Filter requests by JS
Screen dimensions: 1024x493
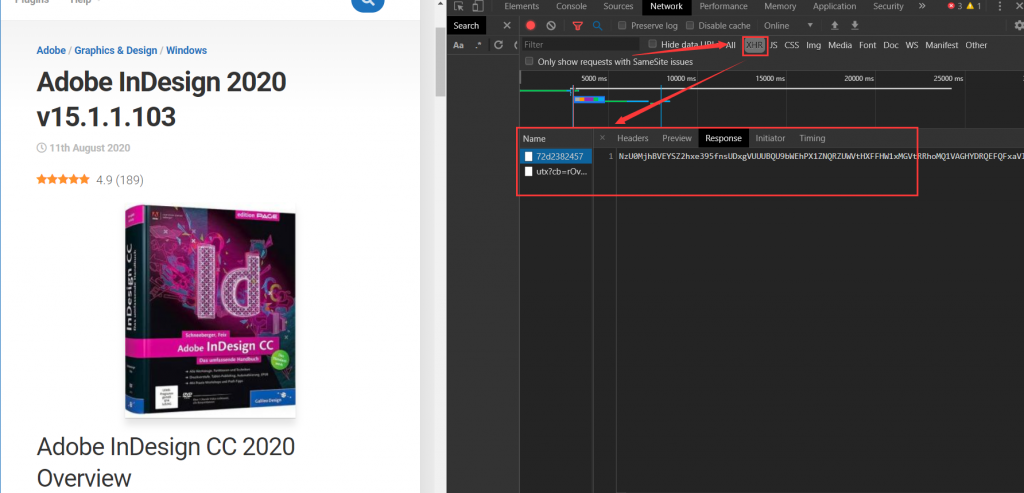click(x=773, y=45)
